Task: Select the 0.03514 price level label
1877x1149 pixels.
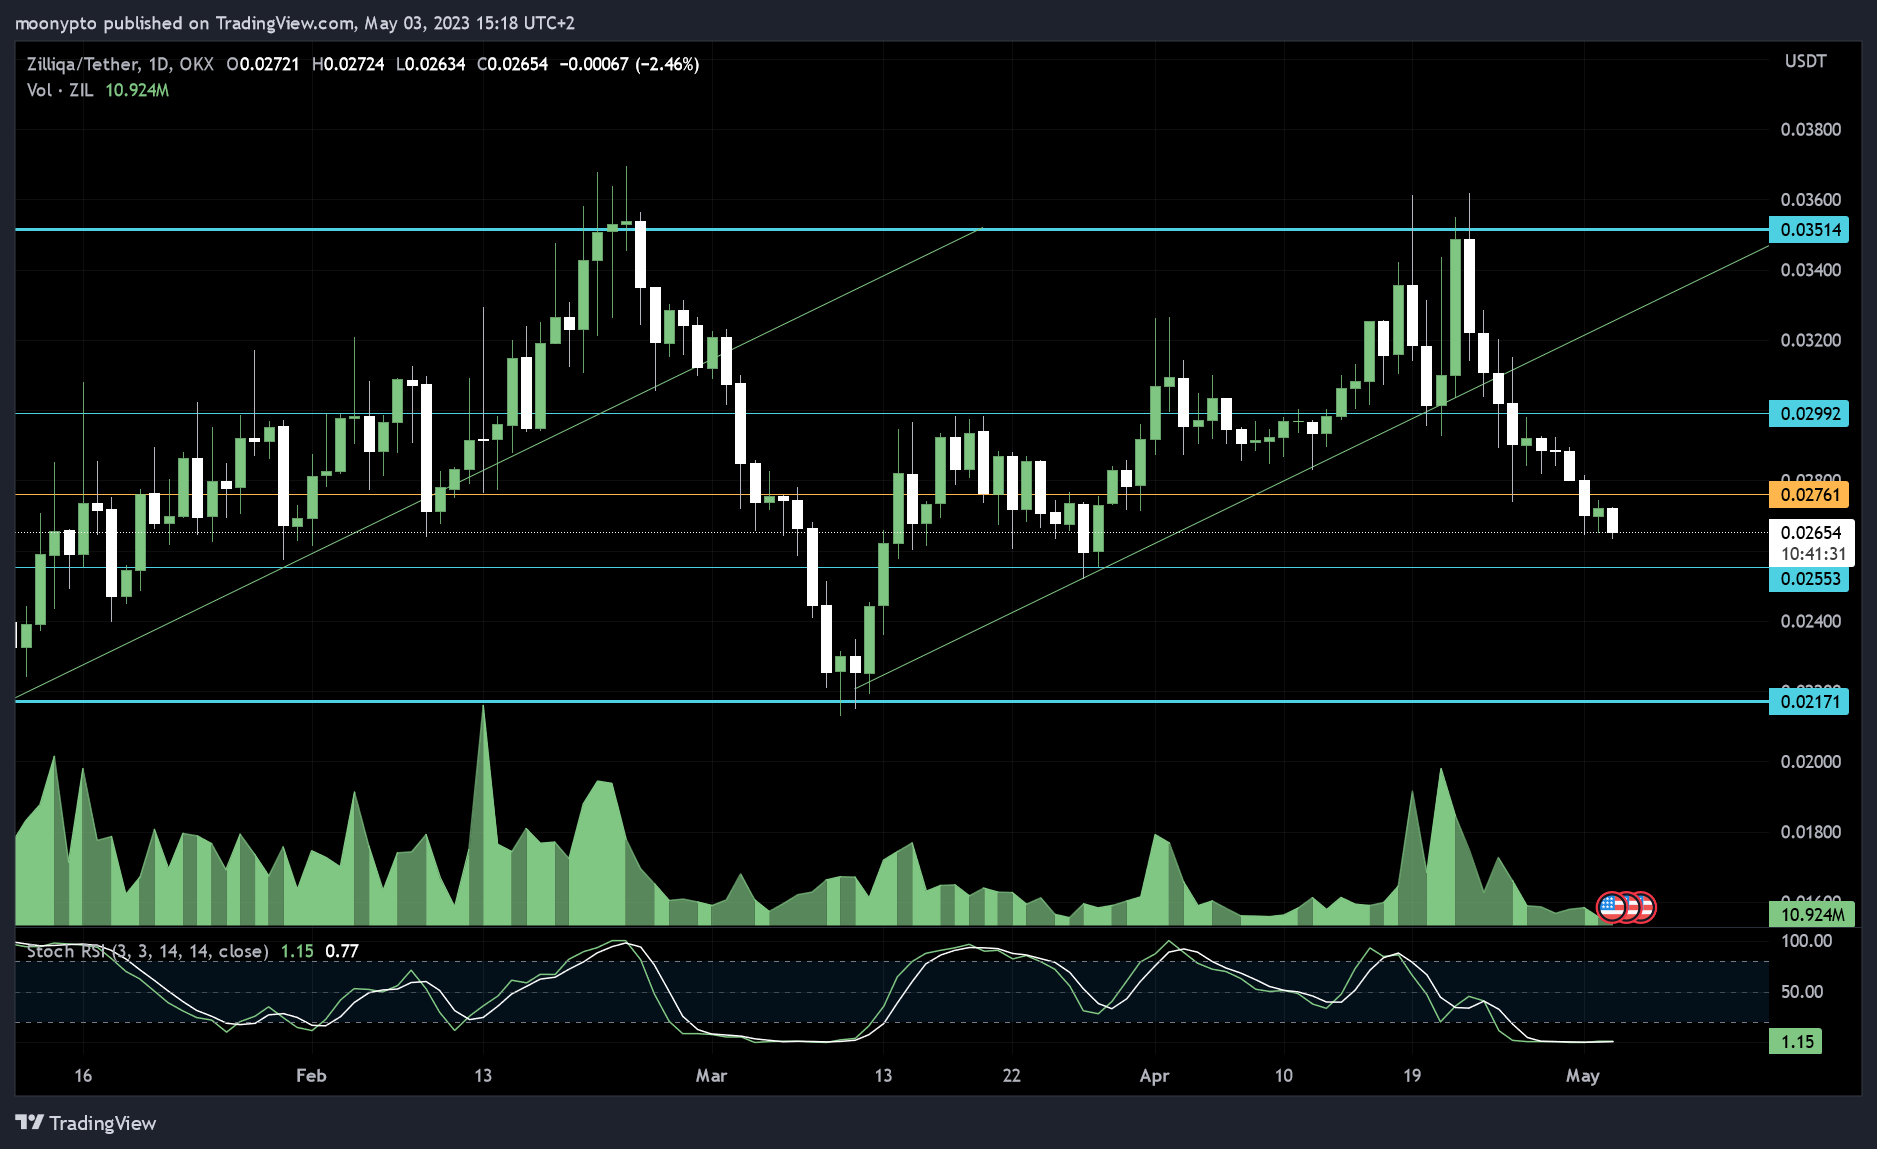Action: [x=1809, y=230]
